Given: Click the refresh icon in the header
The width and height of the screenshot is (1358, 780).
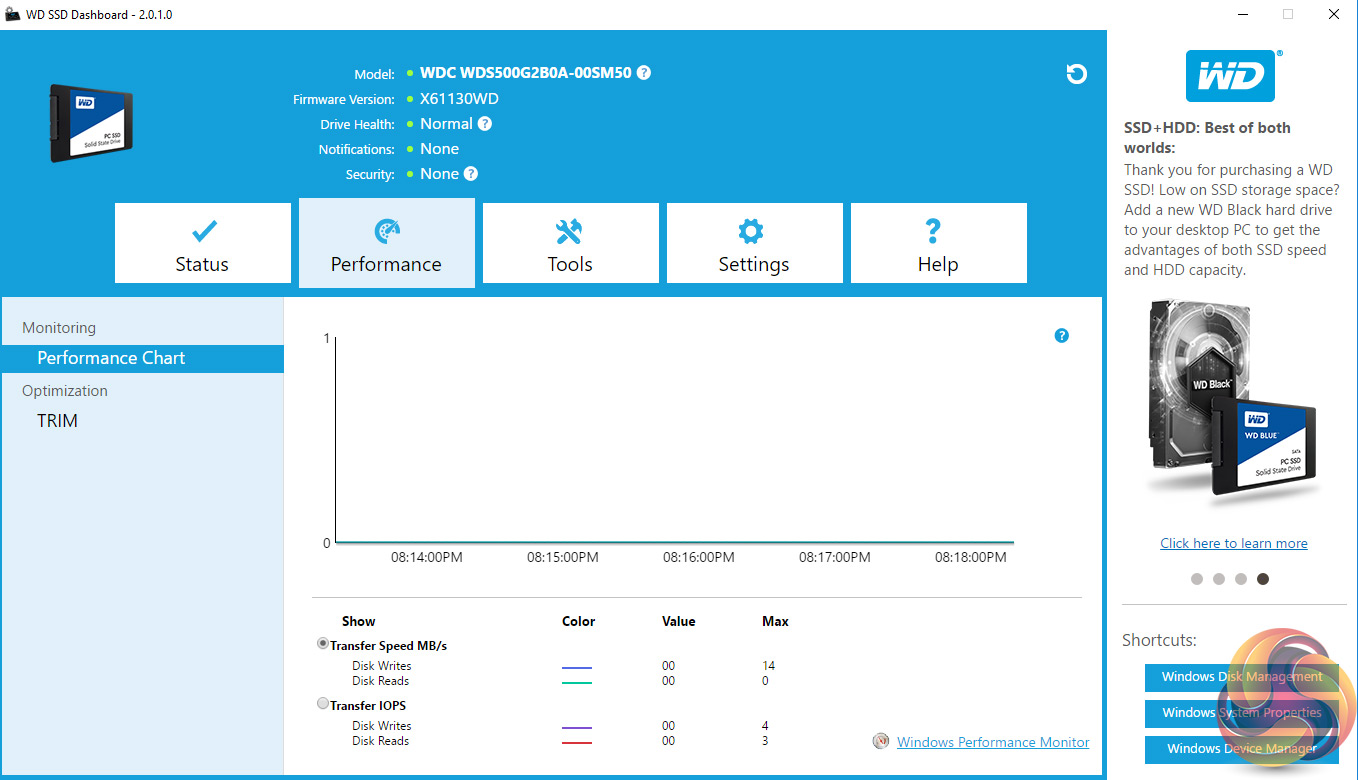Looking at the screenshot, I should click(x=1076, y=74).
